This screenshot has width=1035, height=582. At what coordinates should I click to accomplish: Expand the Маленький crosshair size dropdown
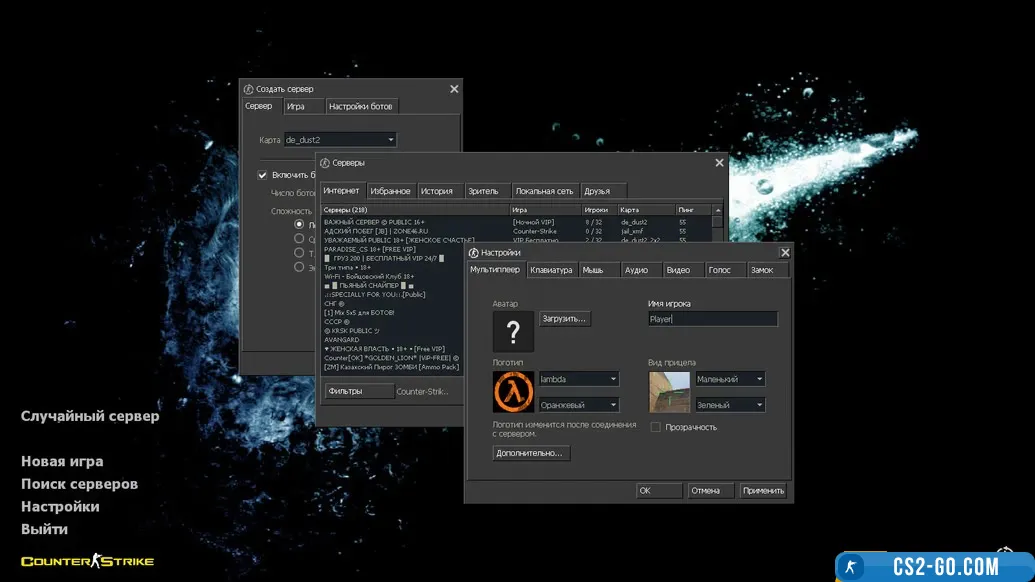coord(730,379)
